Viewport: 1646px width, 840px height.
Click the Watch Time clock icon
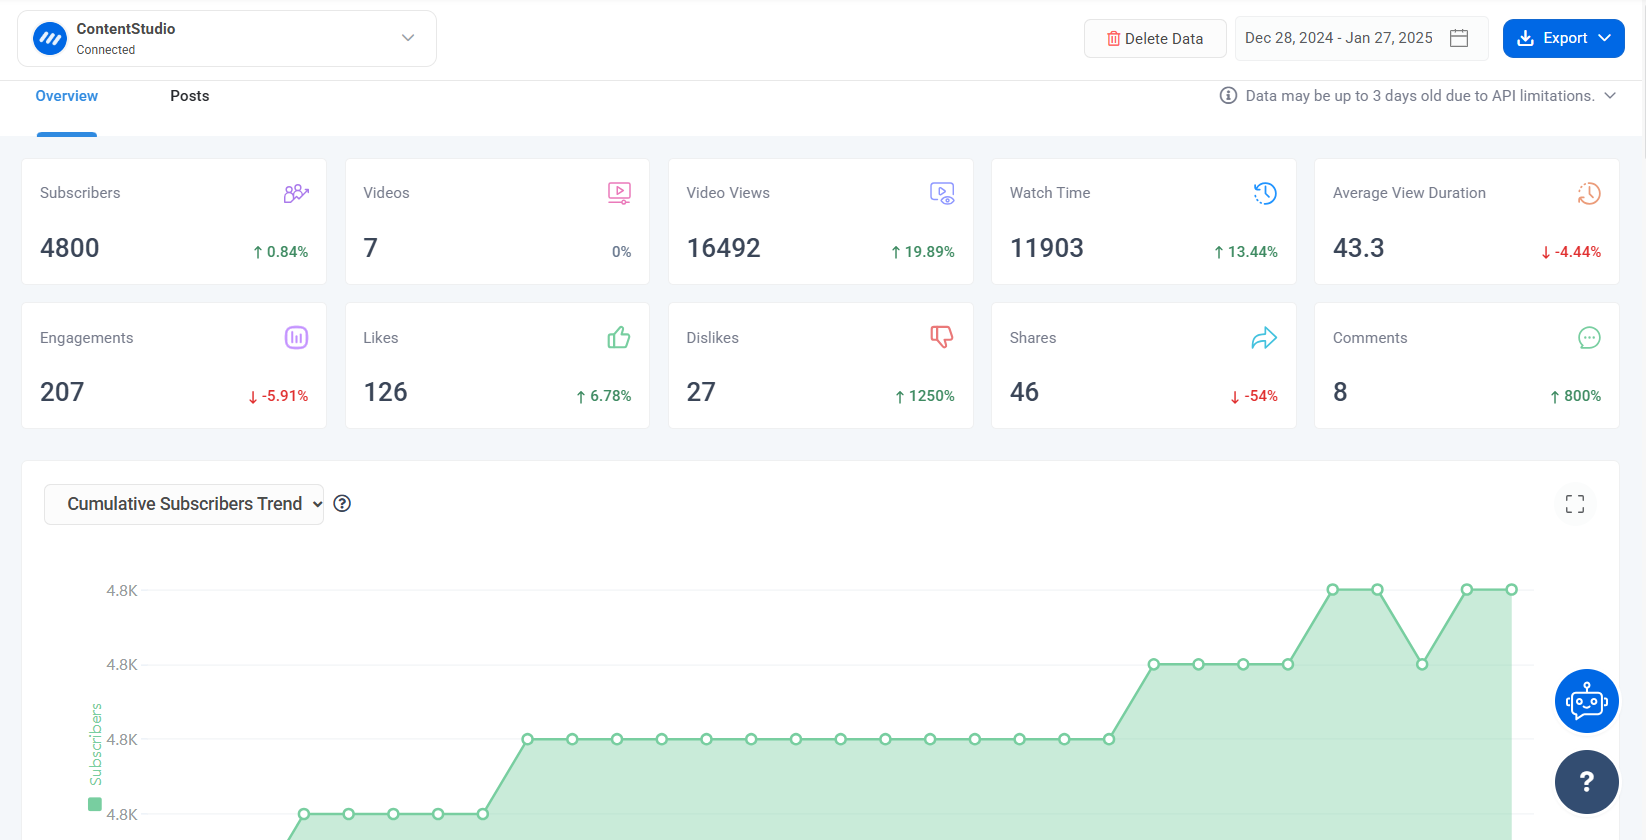[1265, 193]
